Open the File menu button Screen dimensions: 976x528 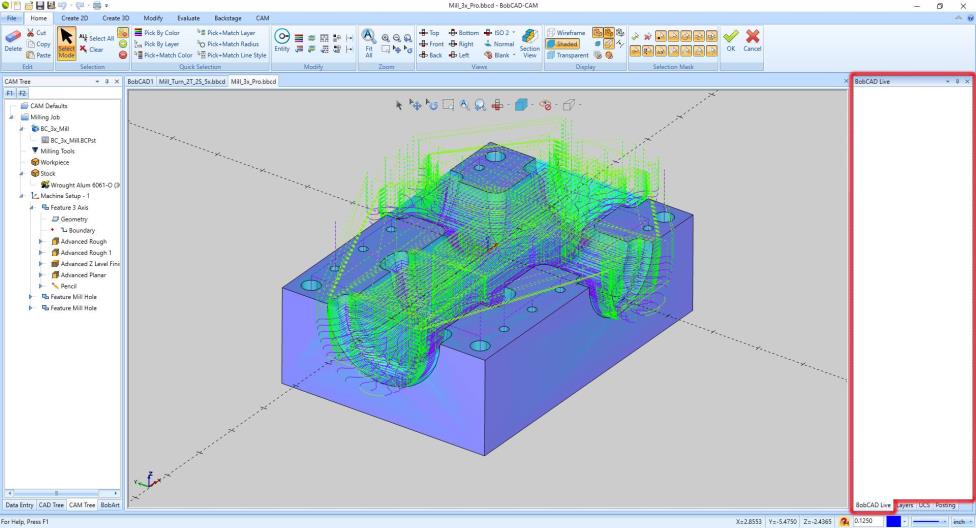click(x=12, y=18)
